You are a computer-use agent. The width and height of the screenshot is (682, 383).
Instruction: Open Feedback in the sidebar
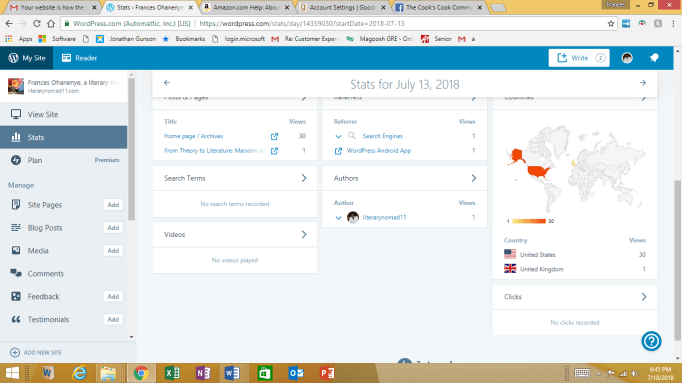[43, 296]
